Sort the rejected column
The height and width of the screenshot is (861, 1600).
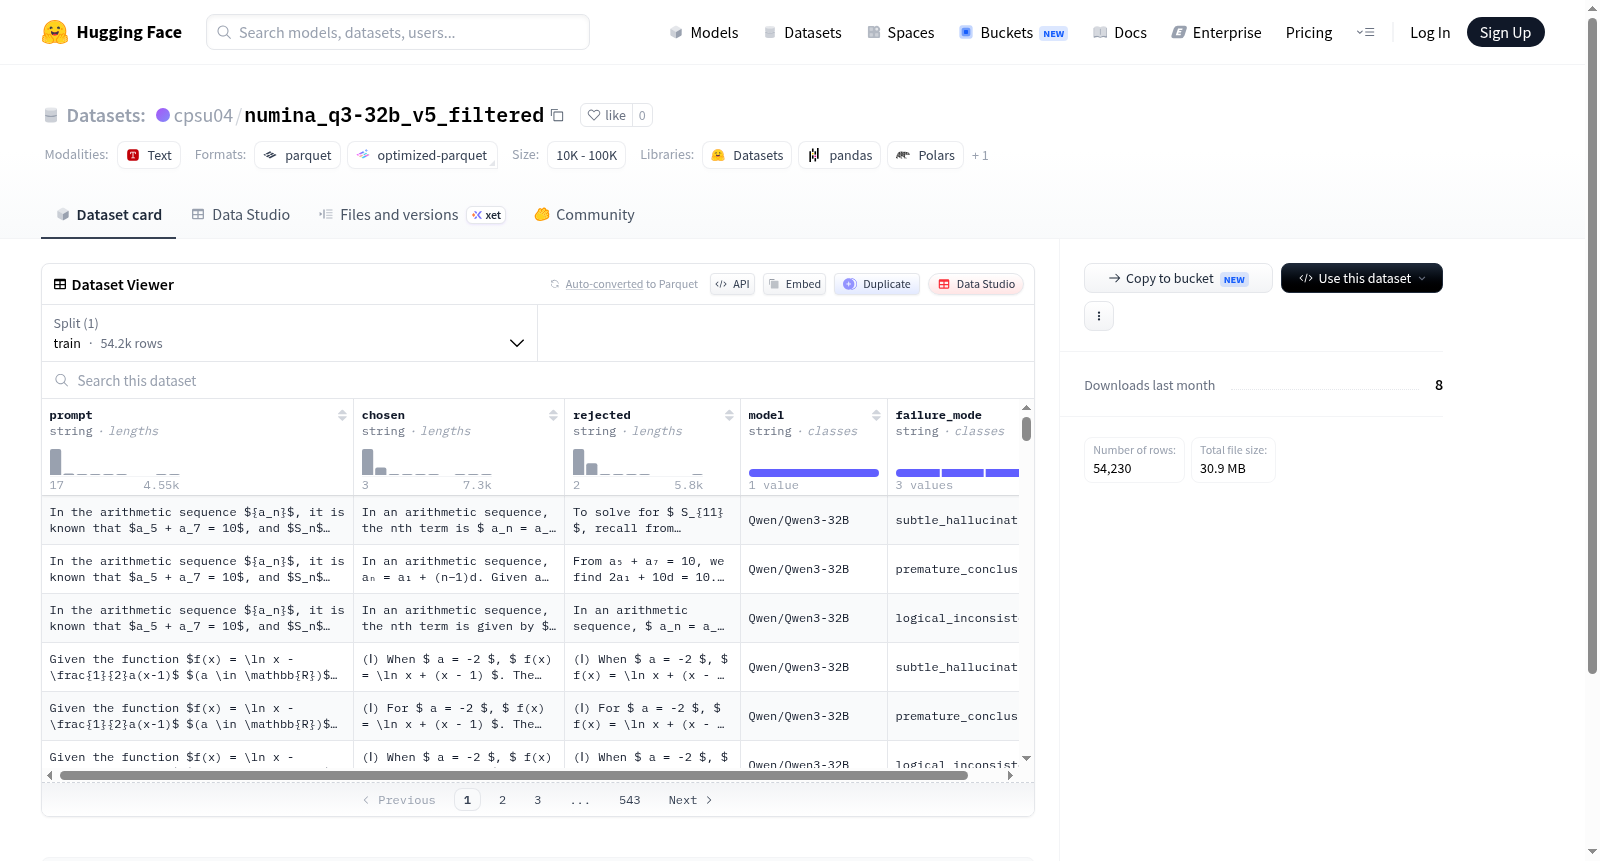coord(729,415)
